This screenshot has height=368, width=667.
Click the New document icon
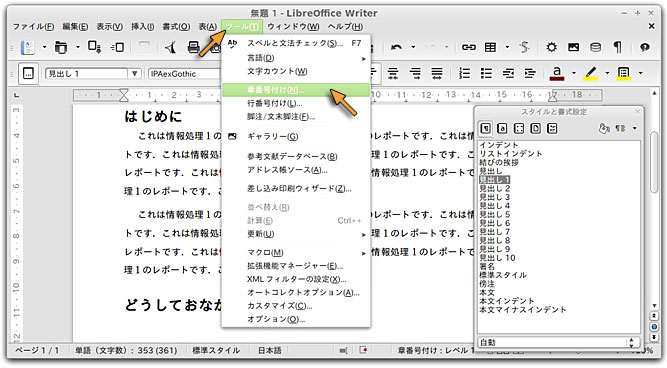tap(28, 47)
